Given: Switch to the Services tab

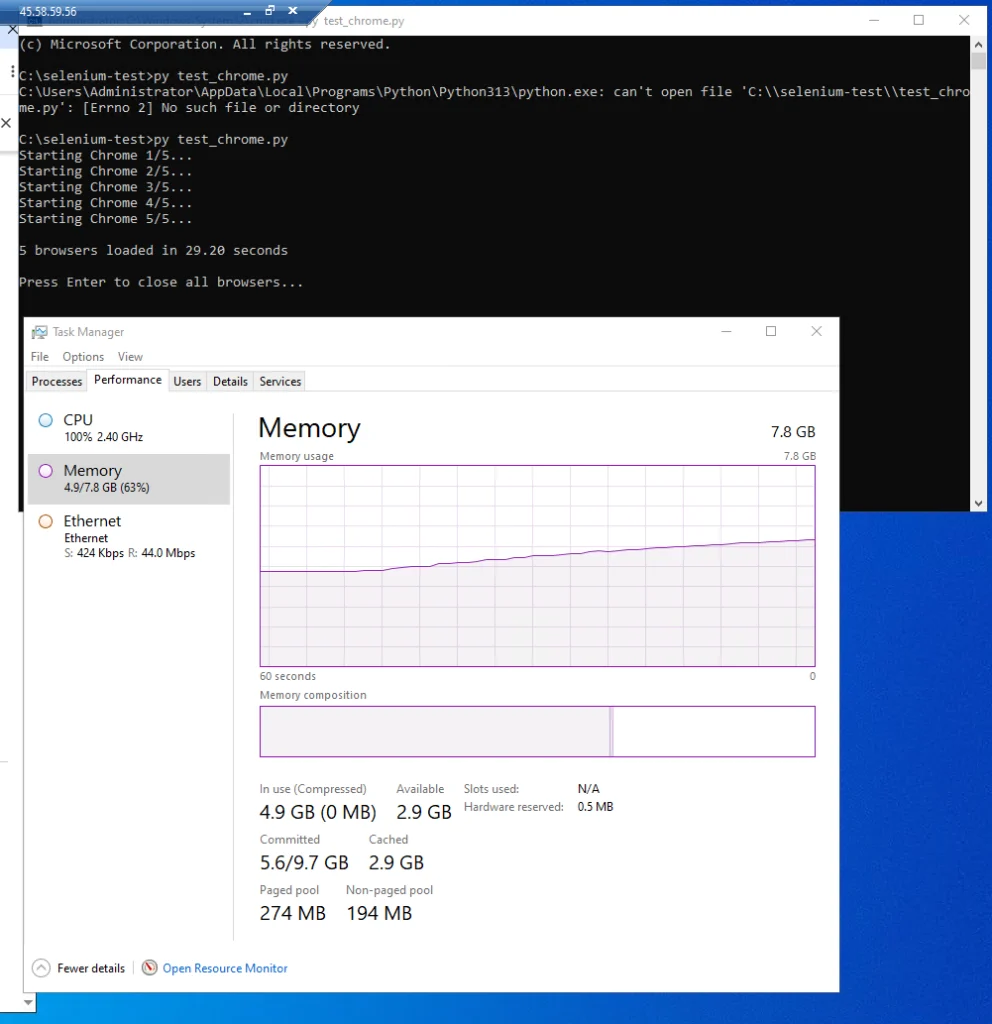Looking at the screenshot, I should click(280, 381).
